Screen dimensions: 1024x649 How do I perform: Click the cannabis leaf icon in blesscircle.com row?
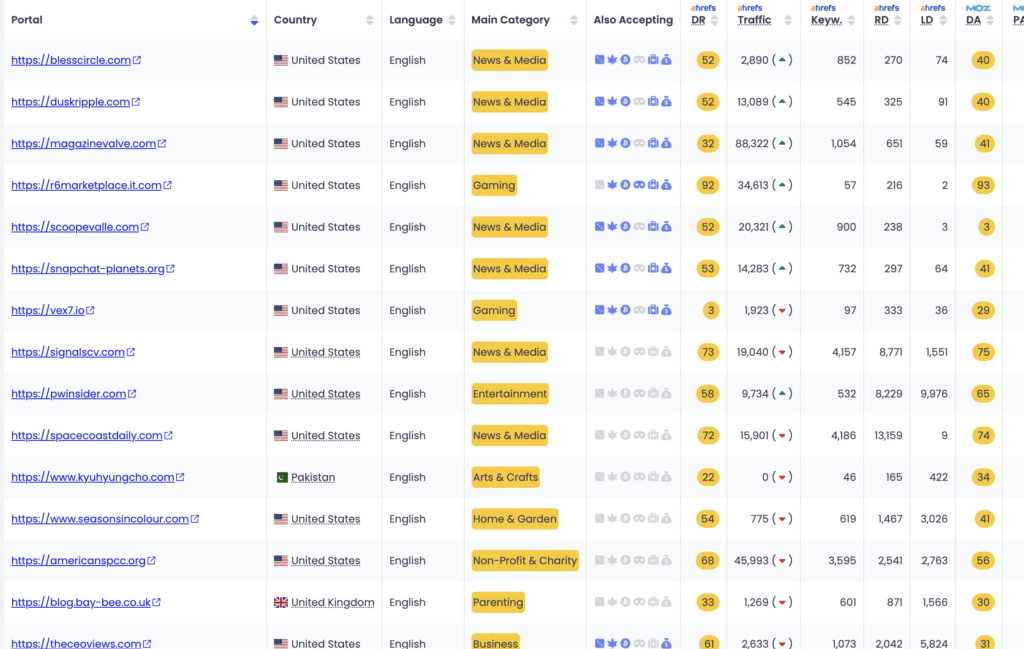612,60
